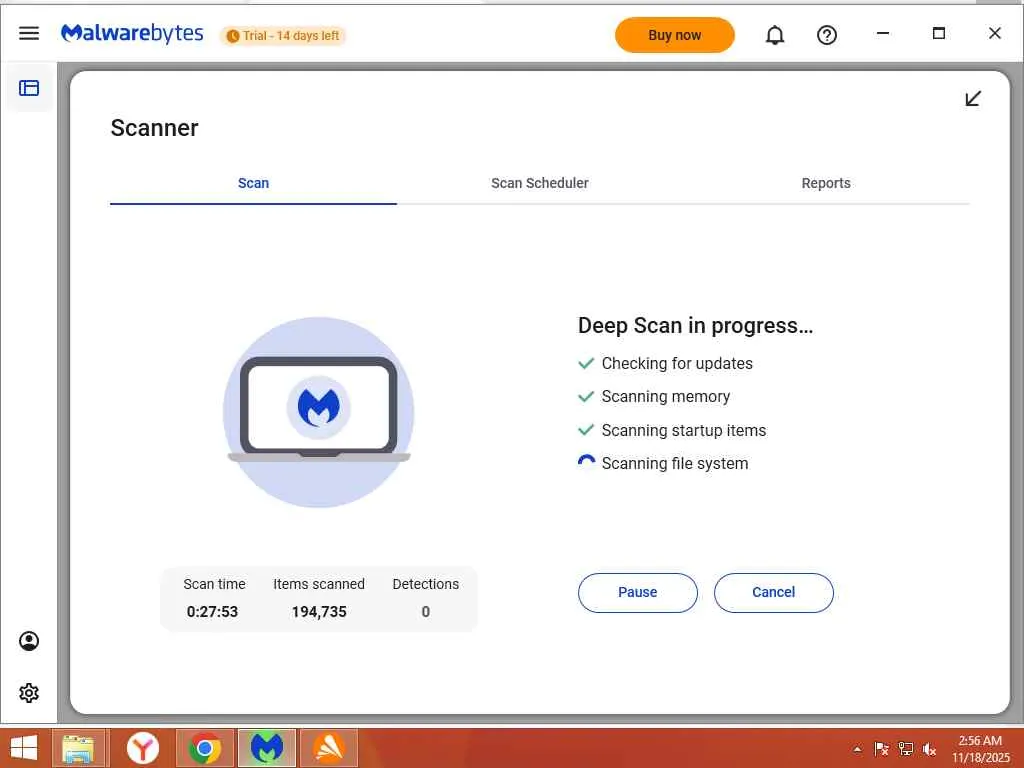Click the muted volume tray icon
This screenshot has width=1024, height=768.
(x=929, y=749)
